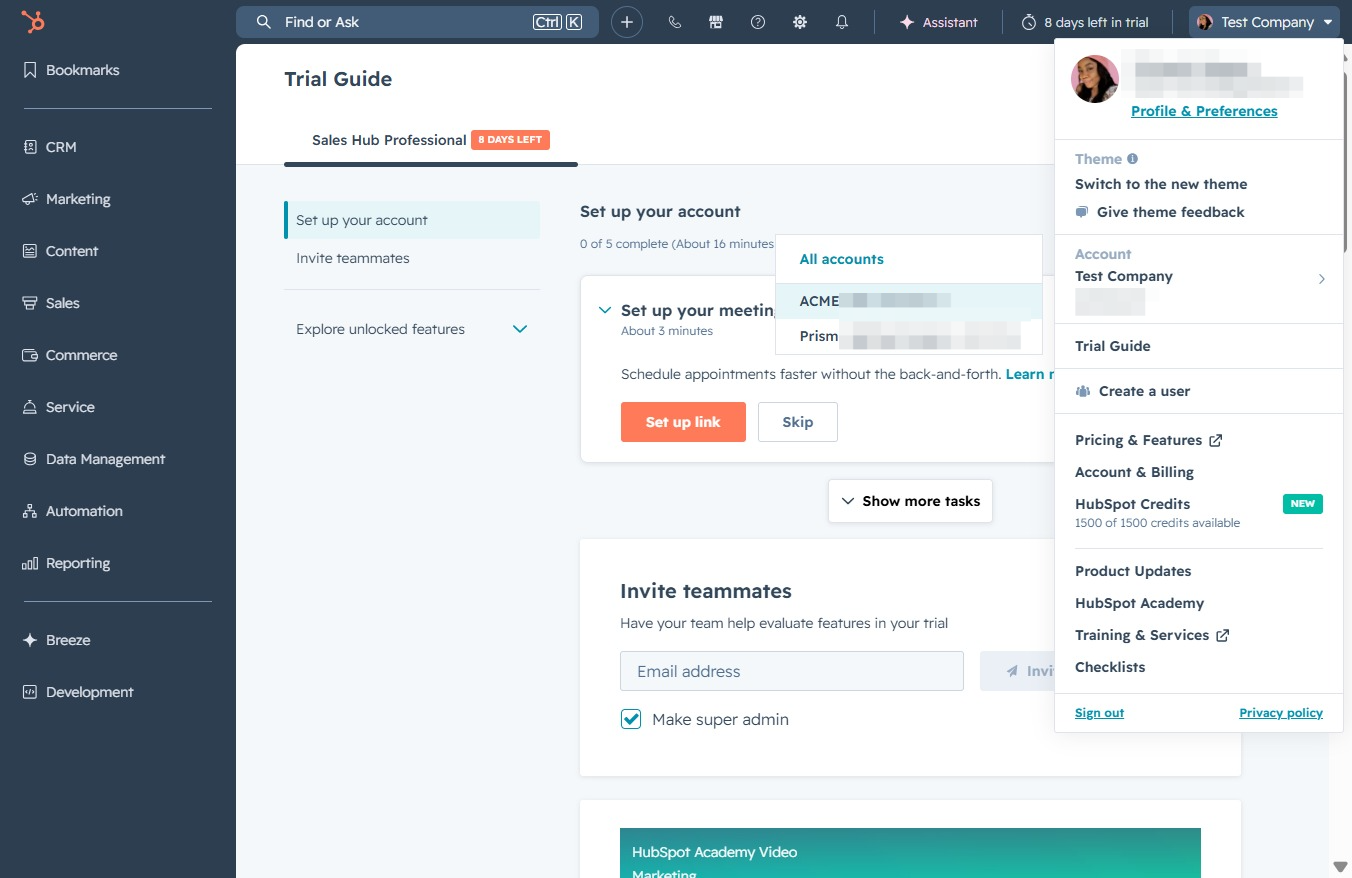Click the HubSpot sprocket logo

[33, 22]
